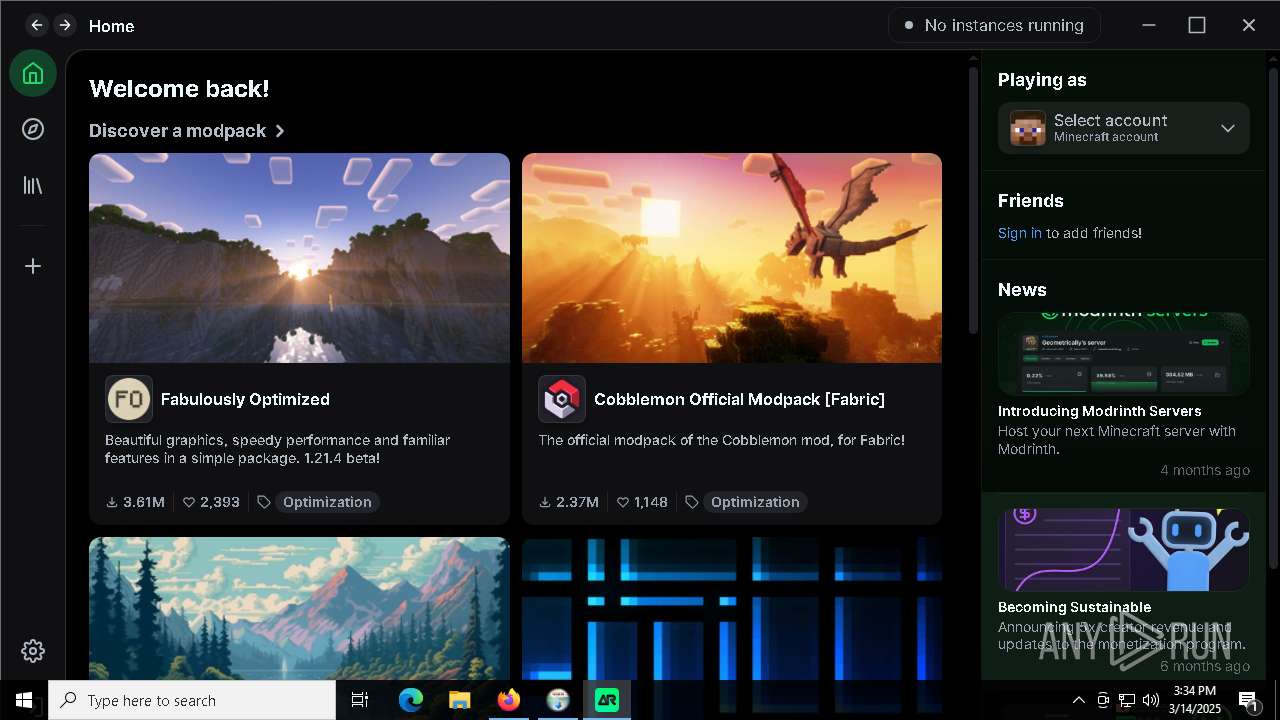Click the Windows taskbar search box
This screenshot has height=720, width=1280.
[x=192, y=700]
